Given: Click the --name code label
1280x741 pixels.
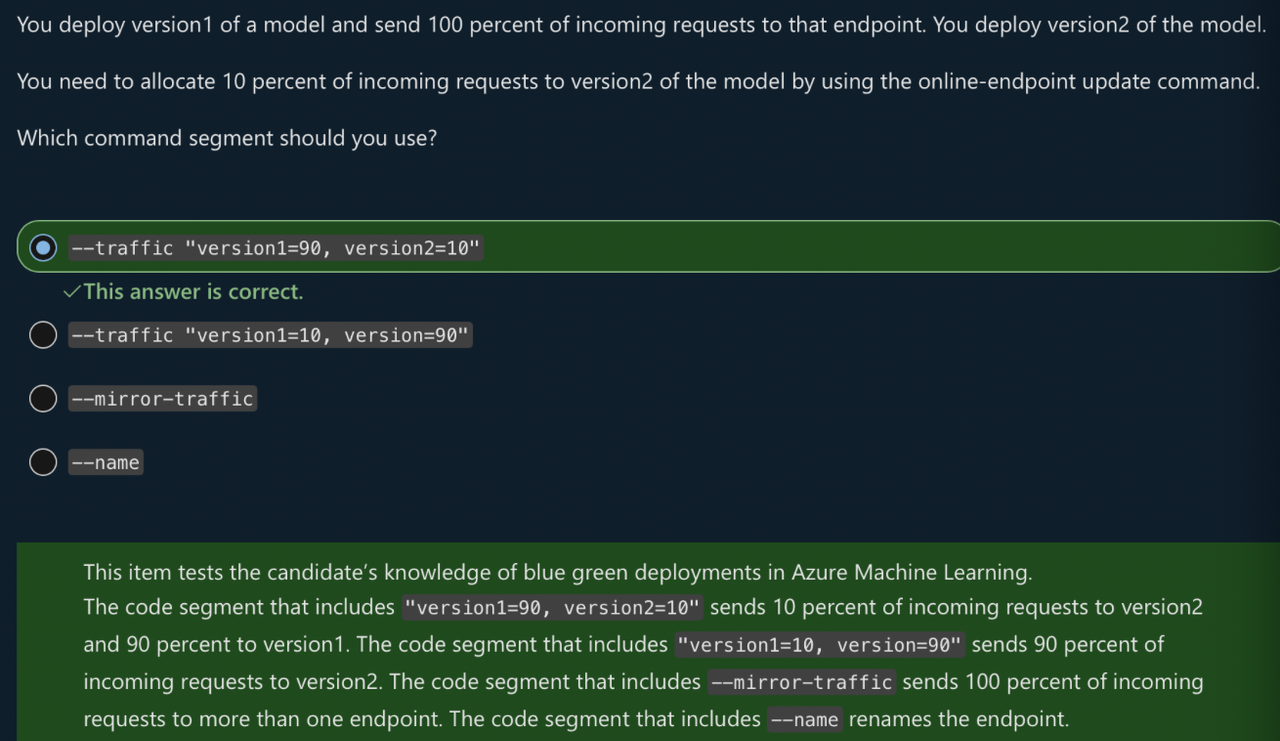Looking at the screenshot, I should click(105, 462).
